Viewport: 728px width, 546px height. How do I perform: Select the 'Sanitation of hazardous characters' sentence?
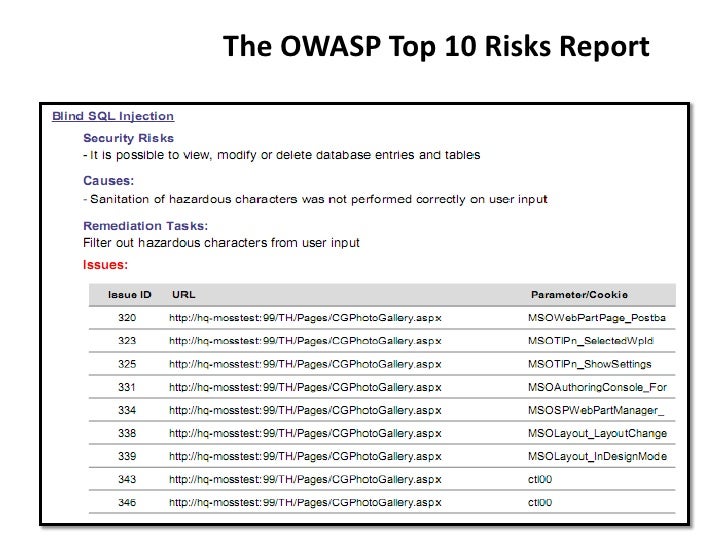click(316, 200)
